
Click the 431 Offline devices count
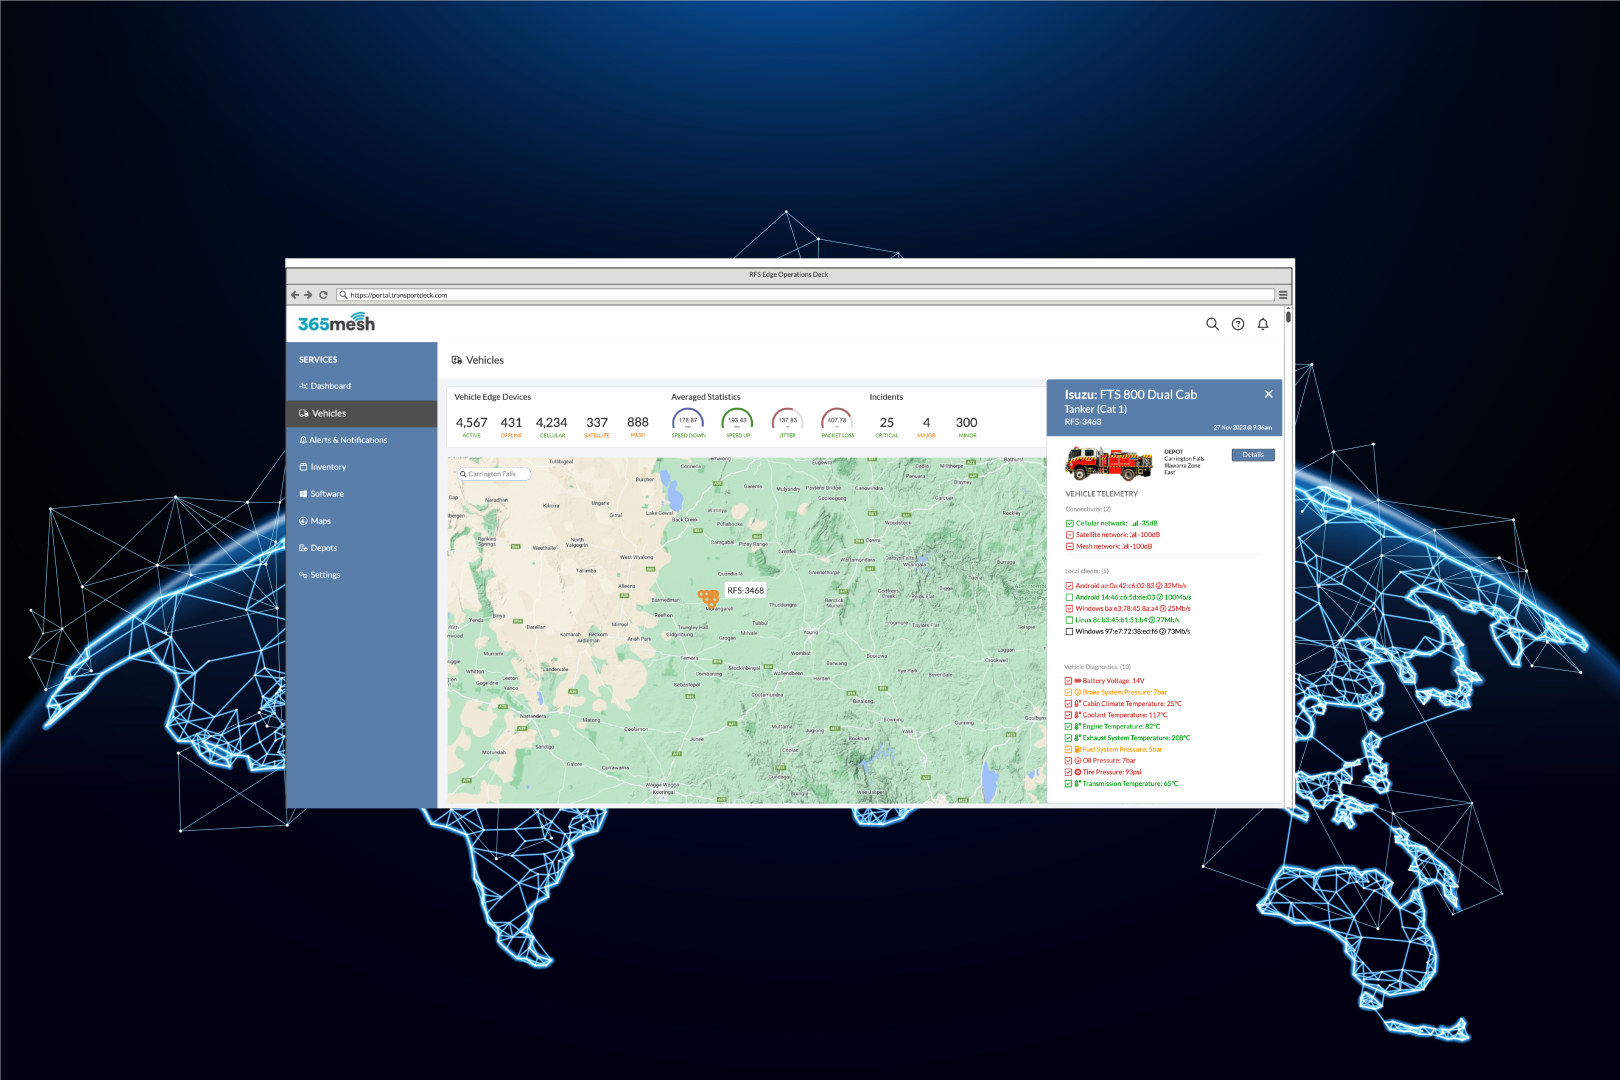click(x=511, y=423)
